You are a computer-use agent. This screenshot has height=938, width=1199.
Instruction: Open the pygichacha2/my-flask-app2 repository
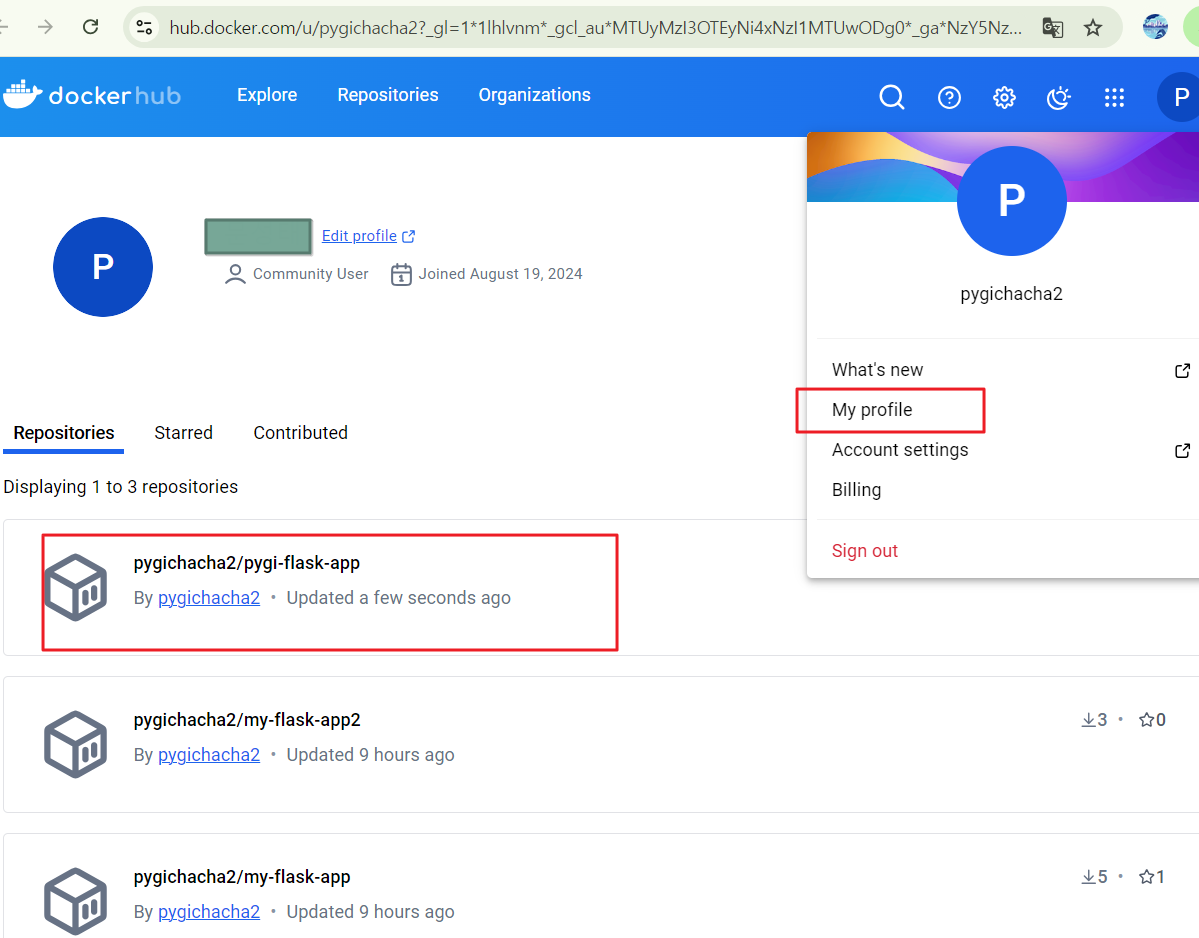247,719
